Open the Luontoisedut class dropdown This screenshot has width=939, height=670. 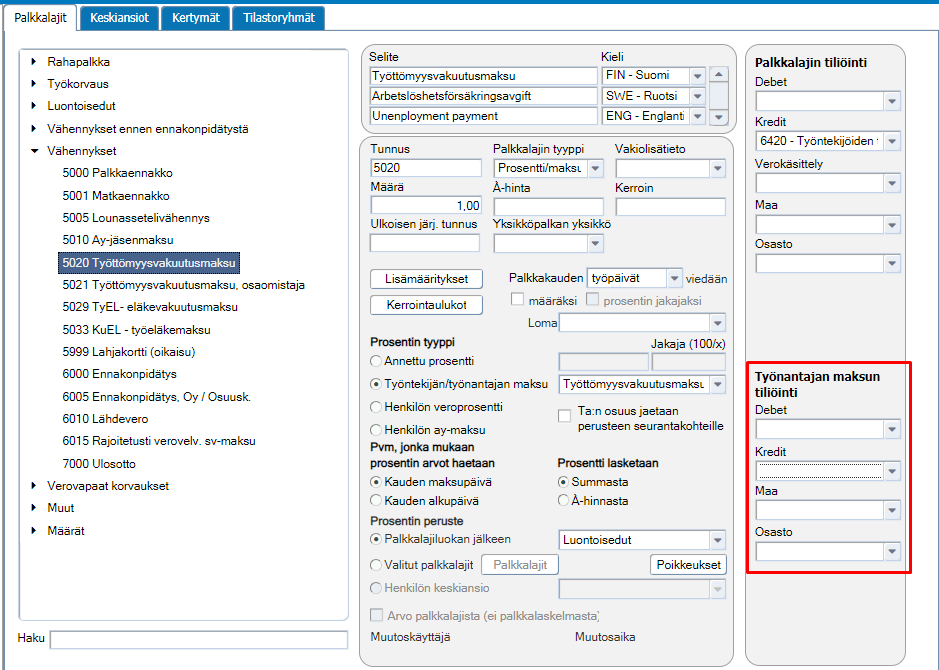coord(717,540)
